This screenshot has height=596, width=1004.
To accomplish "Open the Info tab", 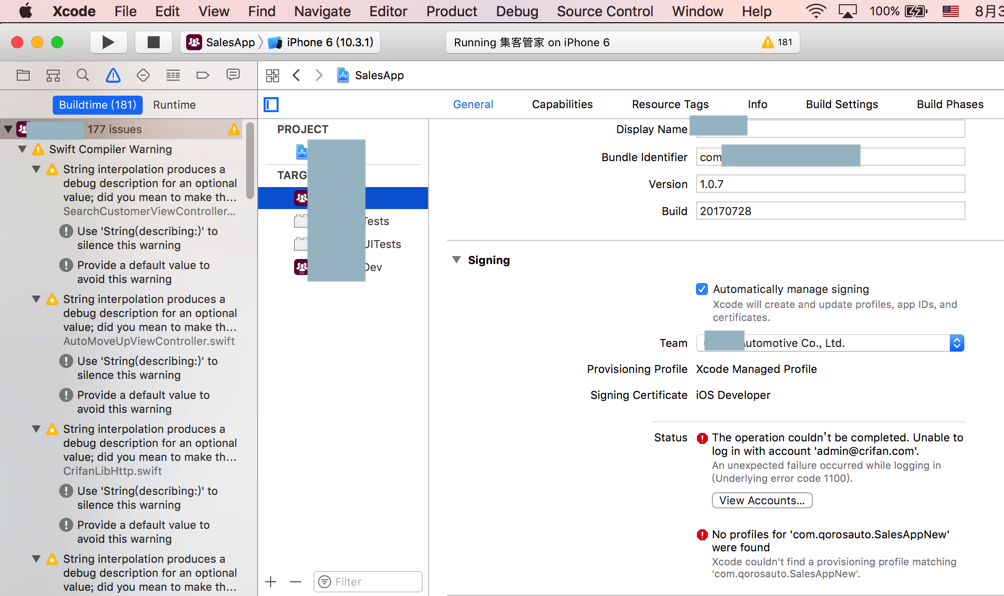I will pos(757,104).
